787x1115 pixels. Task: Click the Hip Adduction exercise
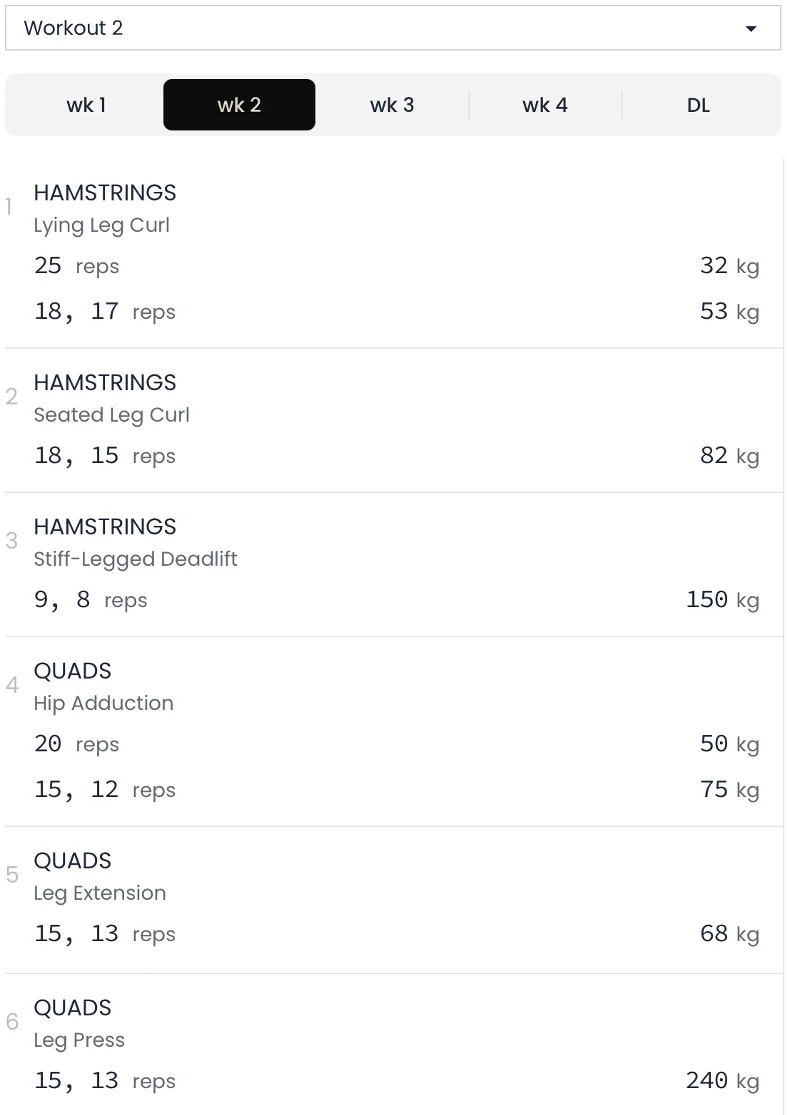click(103, 703)
